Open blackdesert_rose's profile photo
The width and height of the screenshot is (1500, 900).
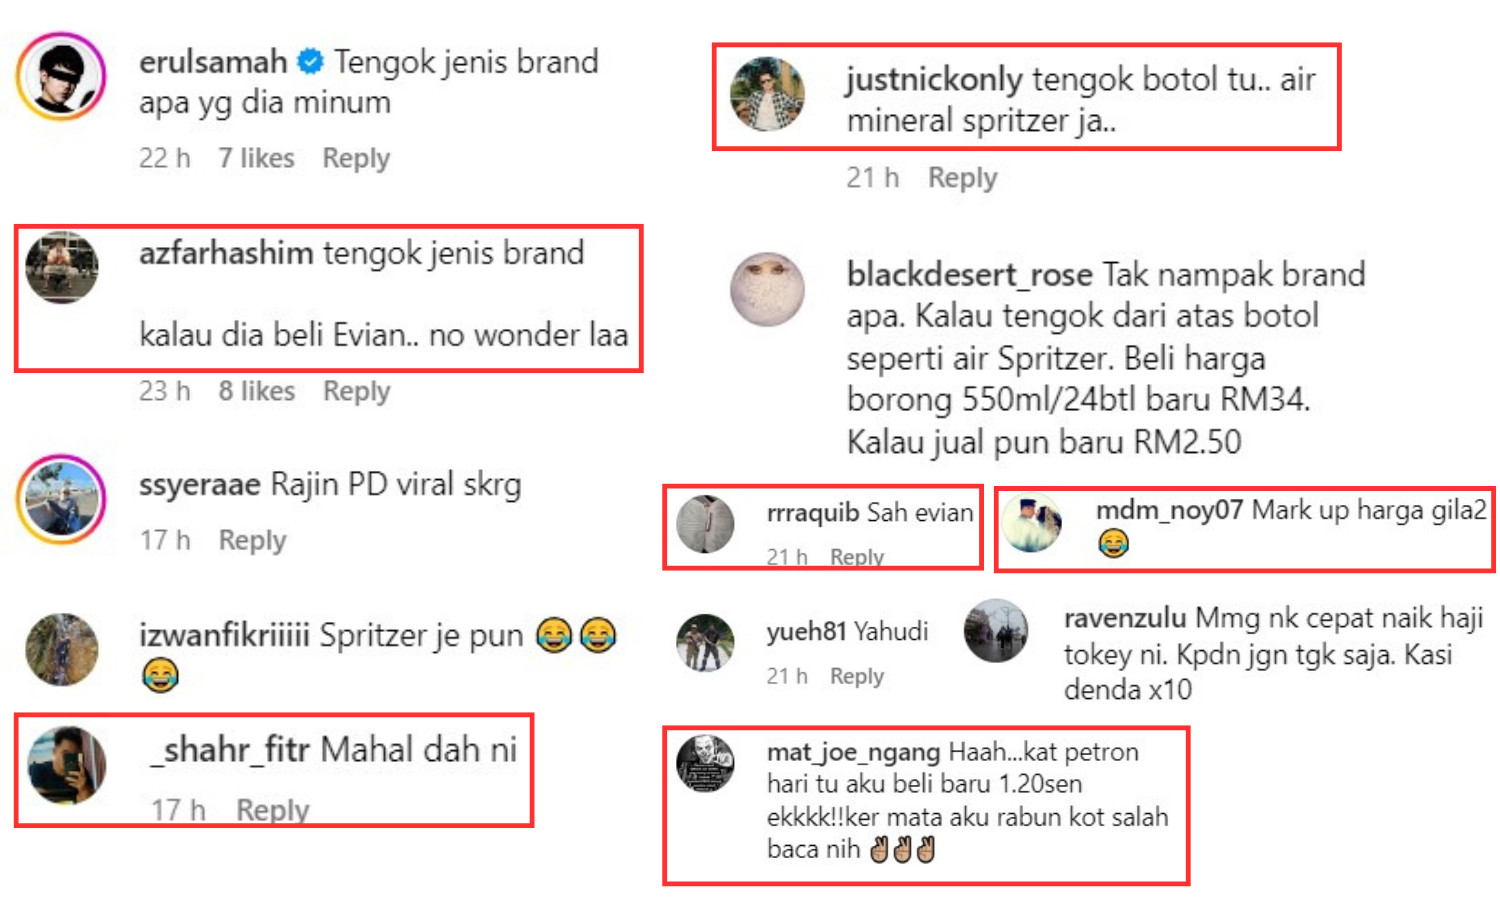tap(768, 289)
